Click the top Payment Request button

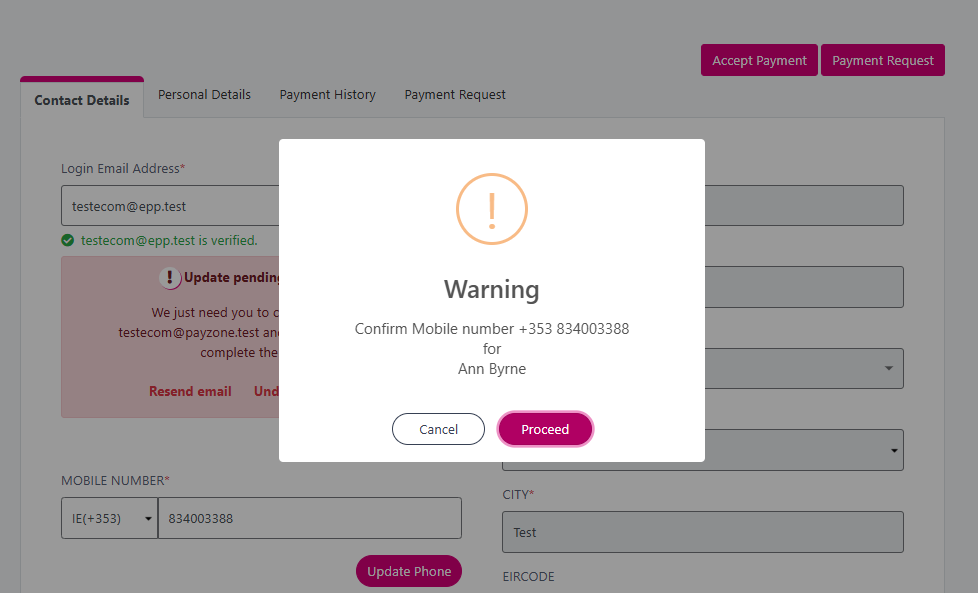tap(883, 60)
